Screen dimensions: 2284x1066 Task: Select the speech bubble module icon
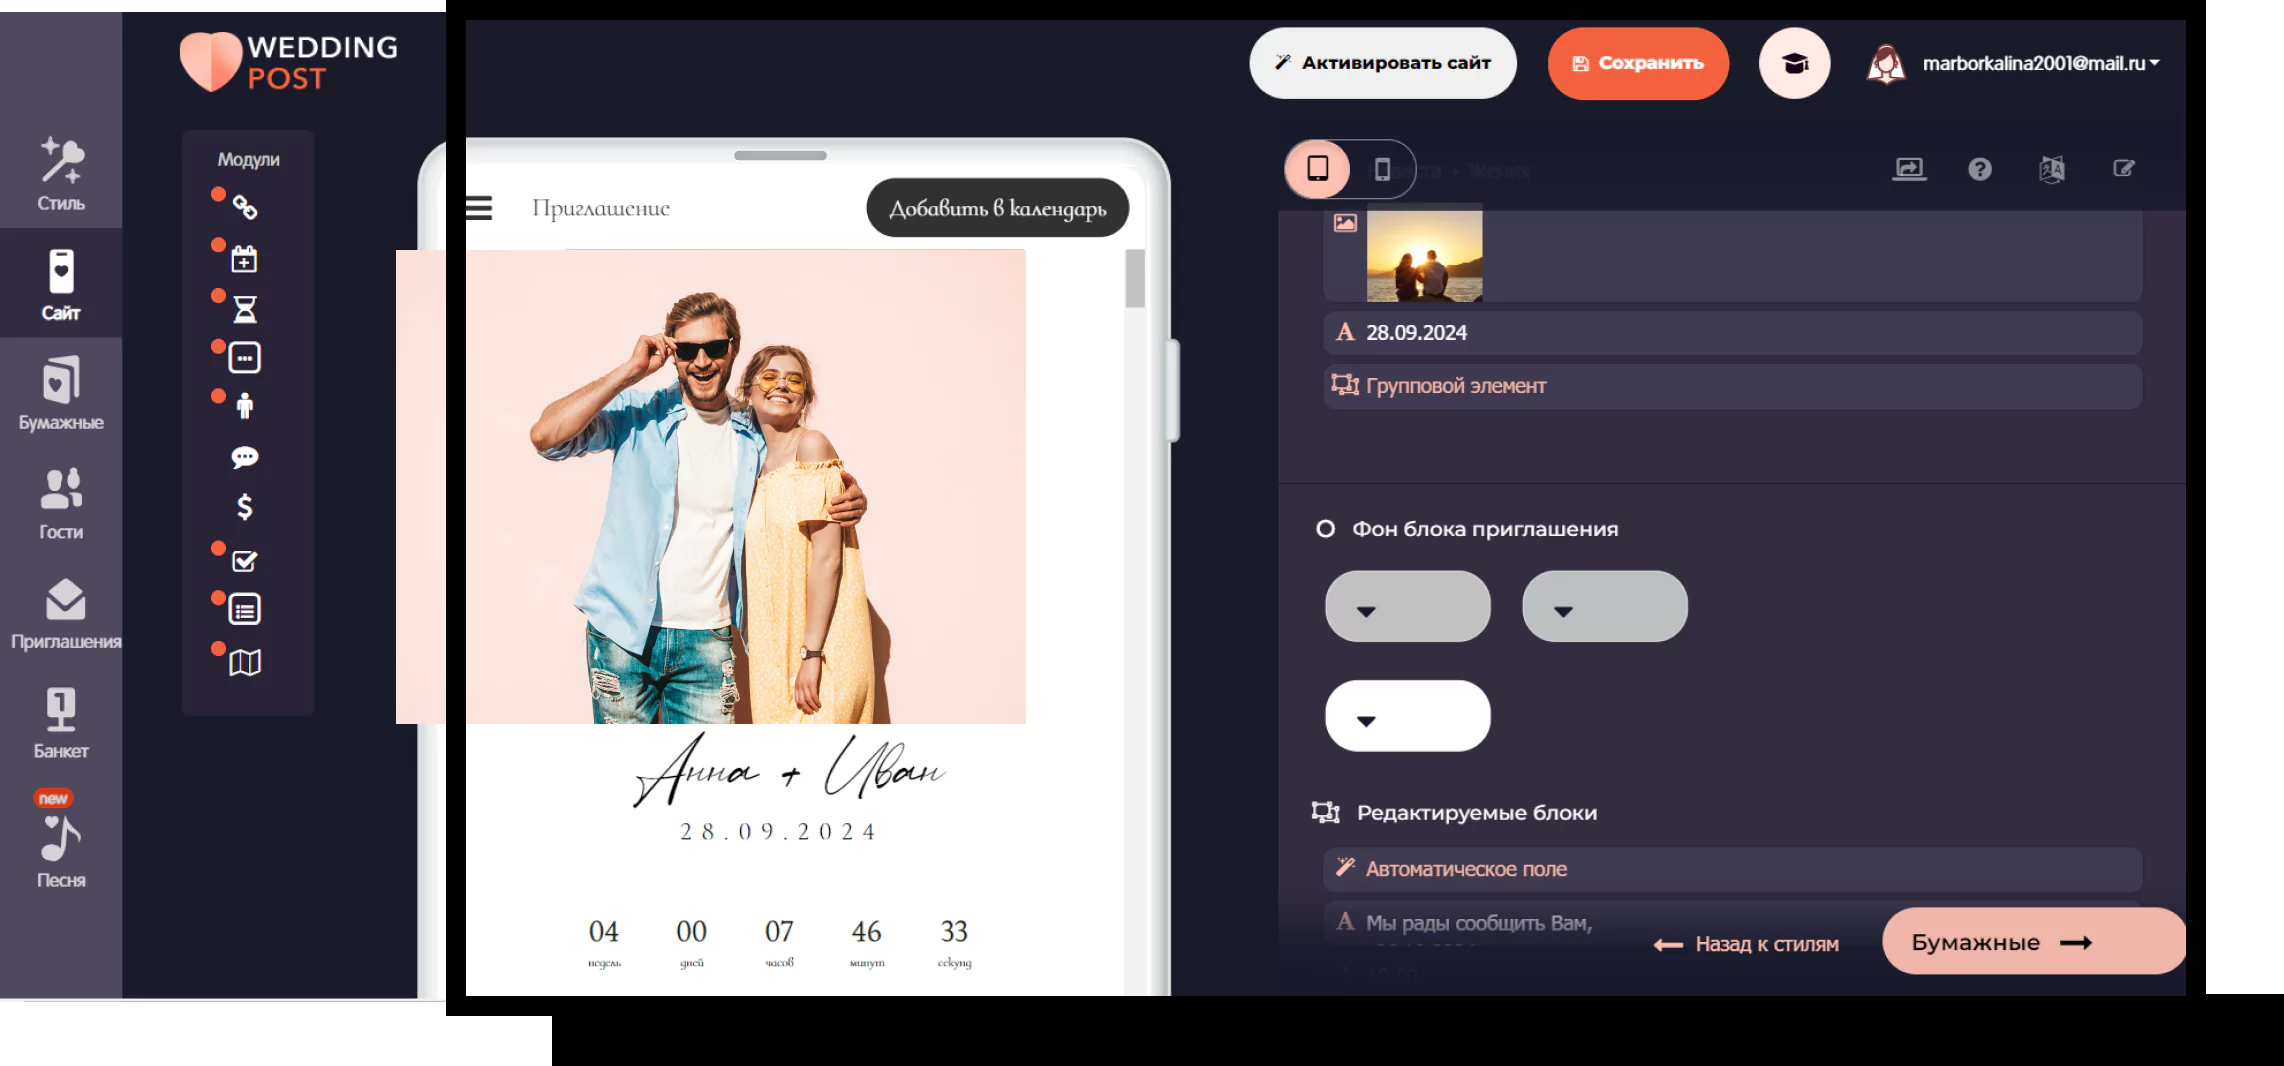click(x=245, y=458)
